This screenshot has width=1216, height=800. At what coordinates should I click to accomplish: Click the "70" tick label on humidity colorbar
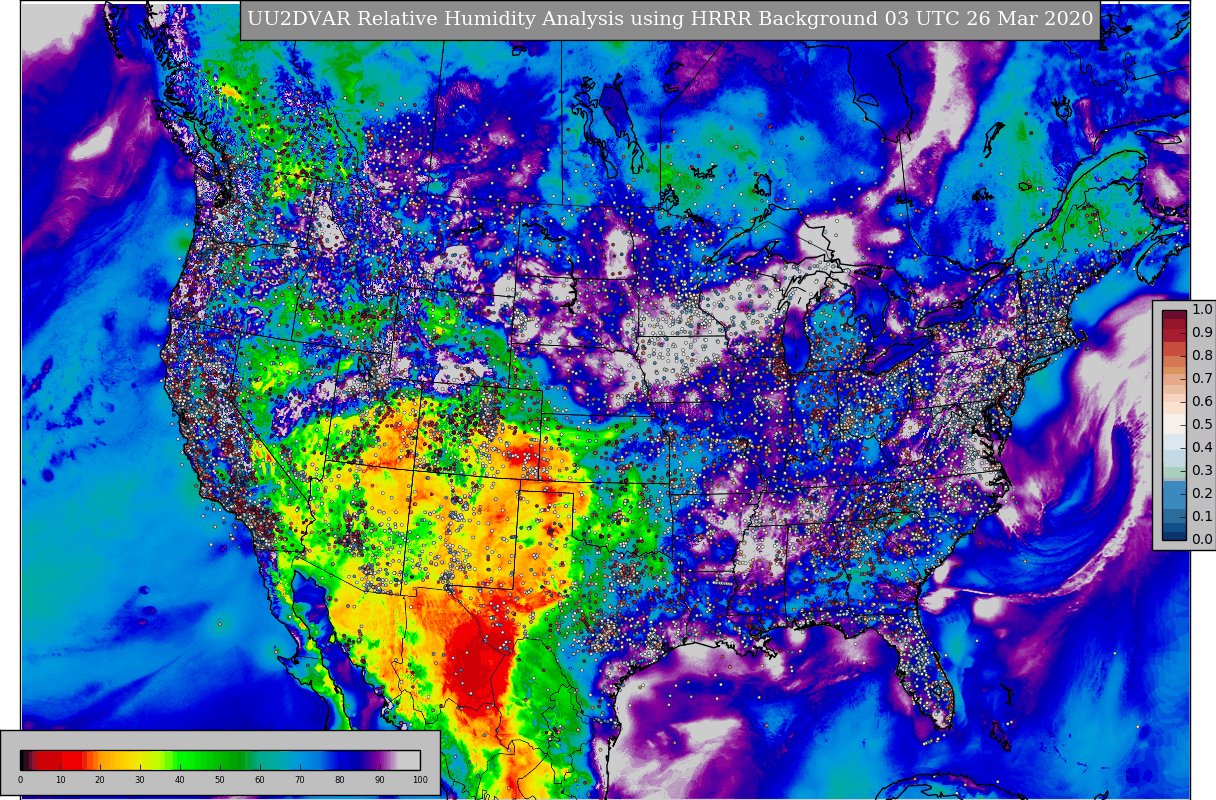pos(300,780)
